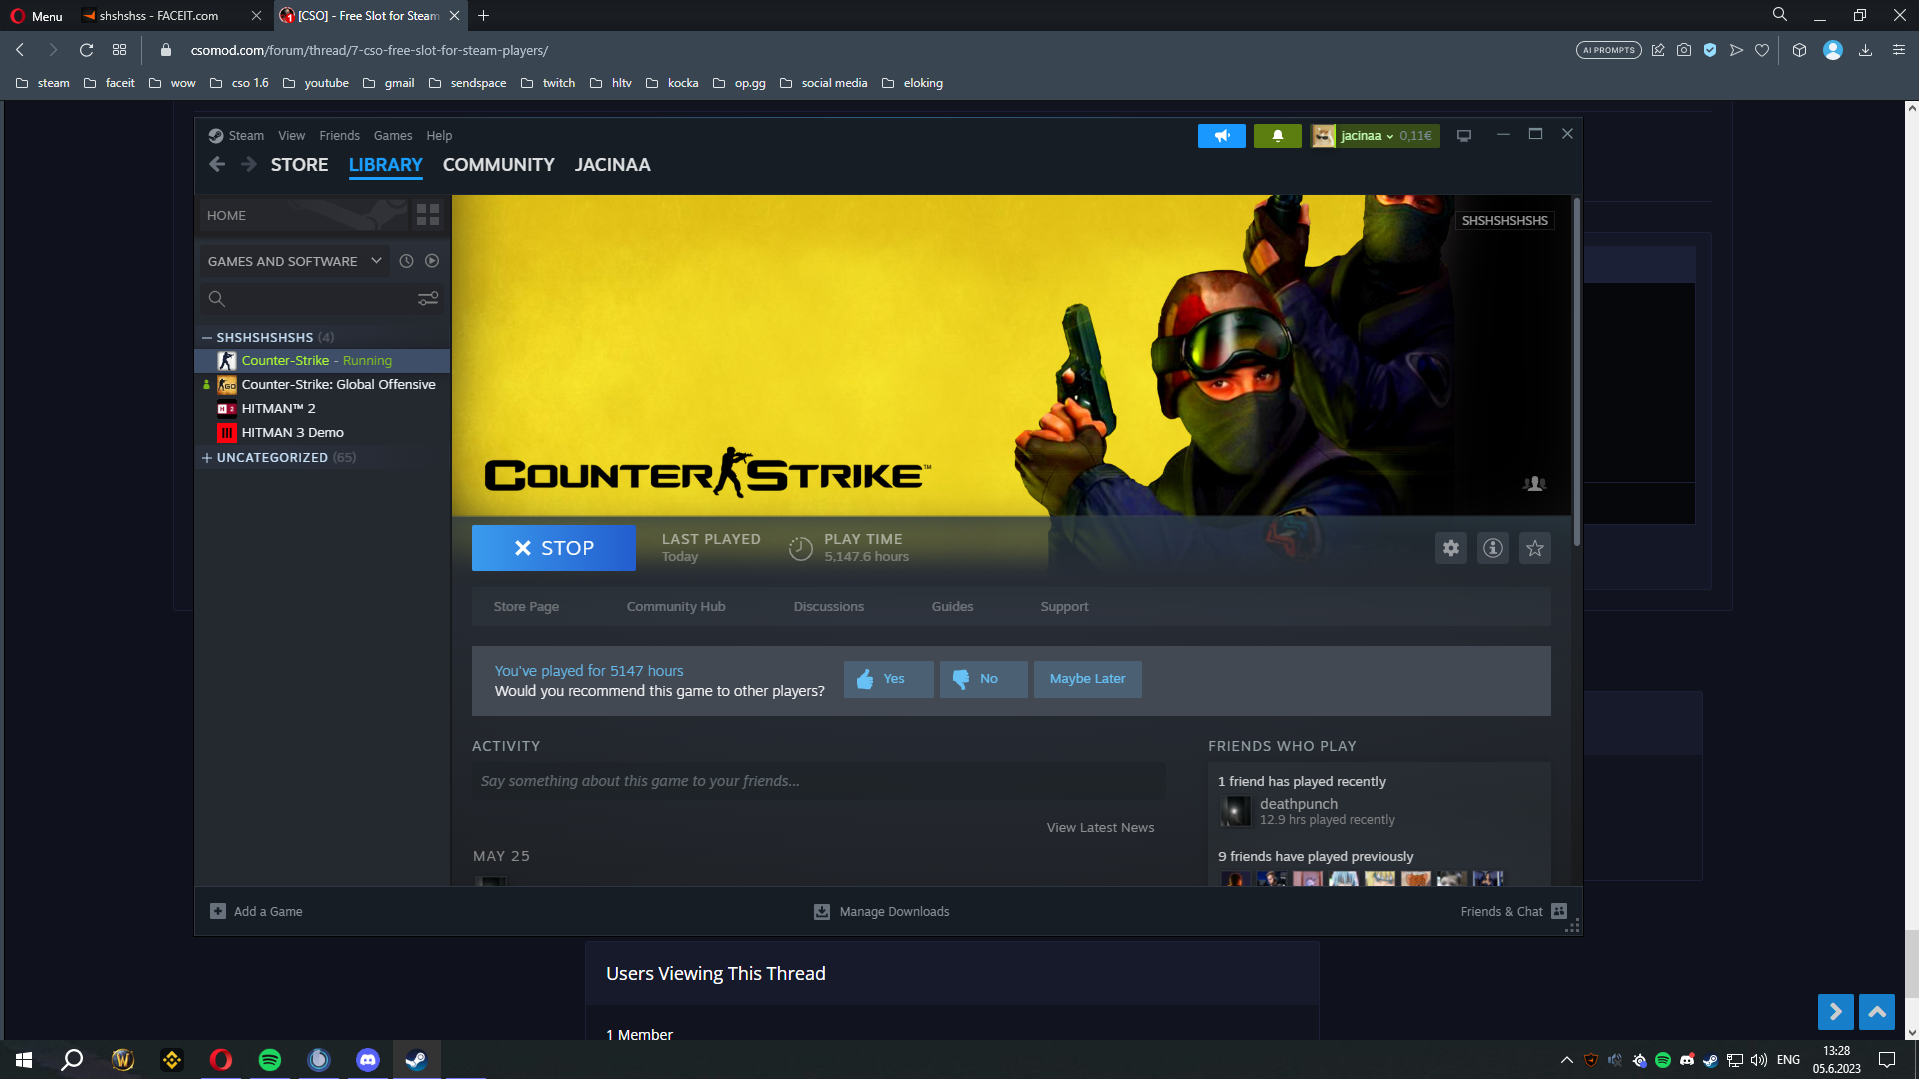Expand the UNCATEGORIZED collection
1919x1079 pixels.
click(207, 458)
